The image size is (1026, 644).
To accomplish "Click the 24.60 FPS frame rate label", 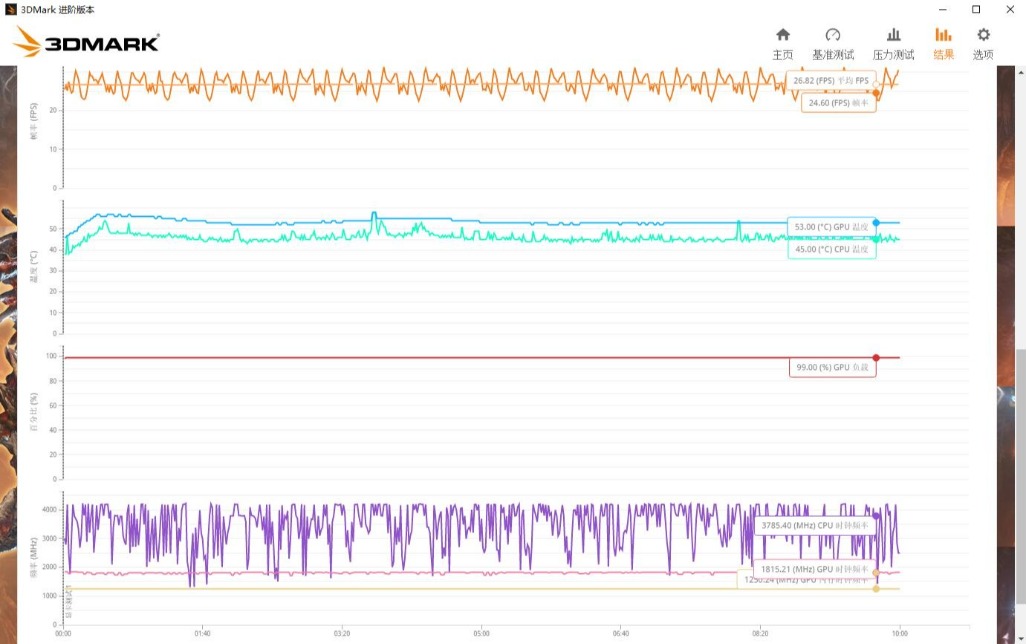I will click(839, 102).
